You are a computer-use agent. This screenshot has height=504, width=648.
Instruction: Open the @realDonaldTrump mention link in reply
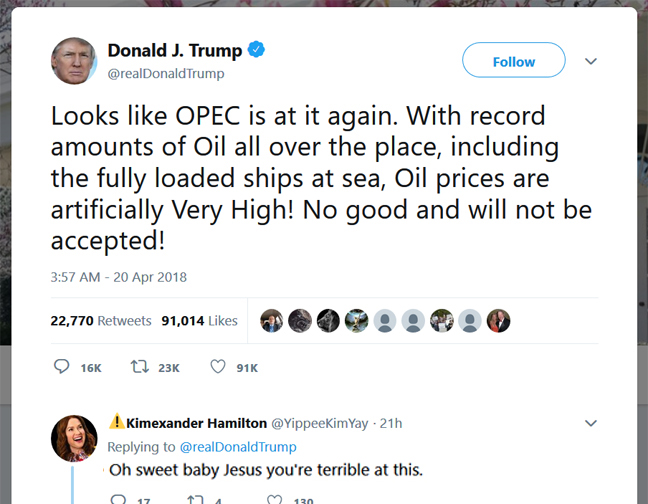(237, 446)
